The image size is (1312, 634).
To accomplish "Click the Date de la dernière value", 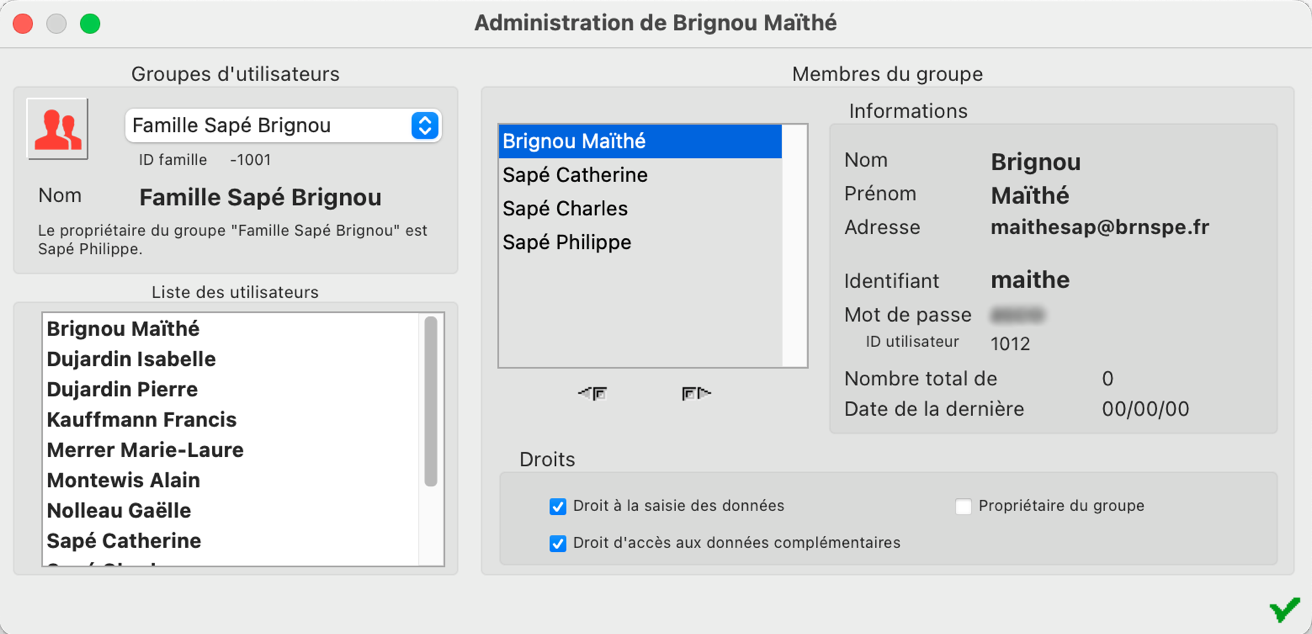I will (x=1145, y=409).
